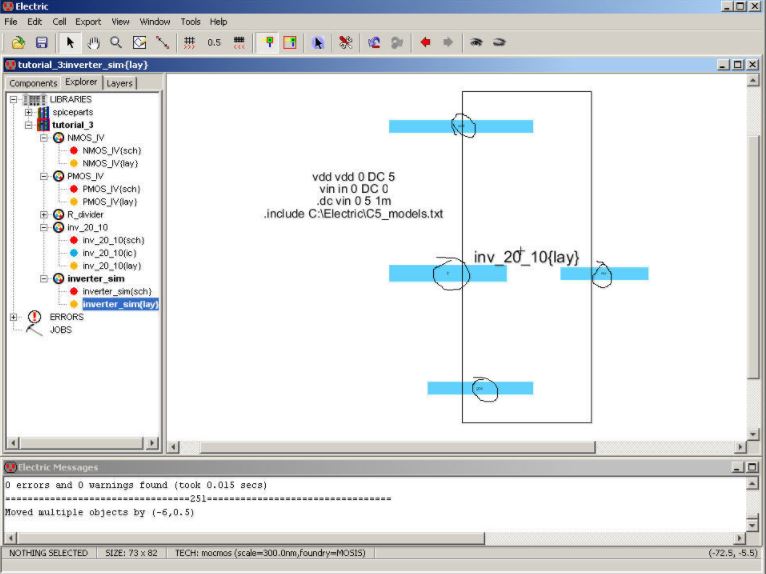Switch to the Layers tab
766x574 pixels.
pos(119,83)
